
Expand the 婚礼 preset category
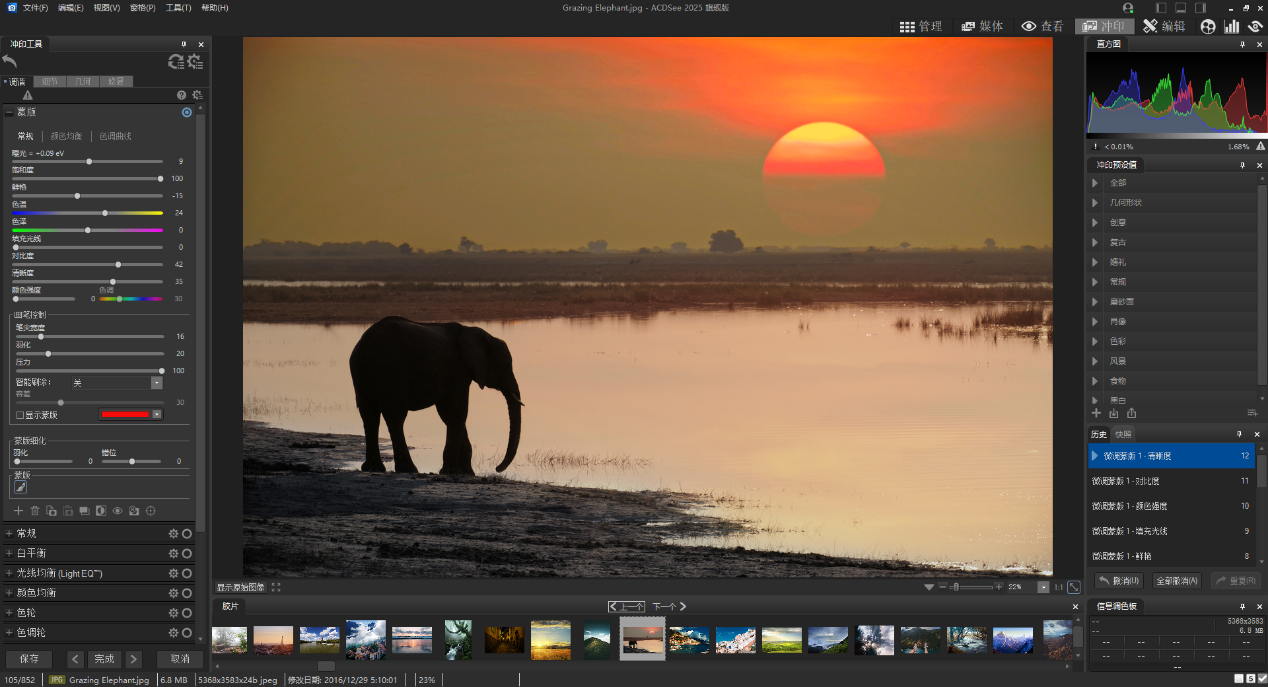pos(1097,262)
